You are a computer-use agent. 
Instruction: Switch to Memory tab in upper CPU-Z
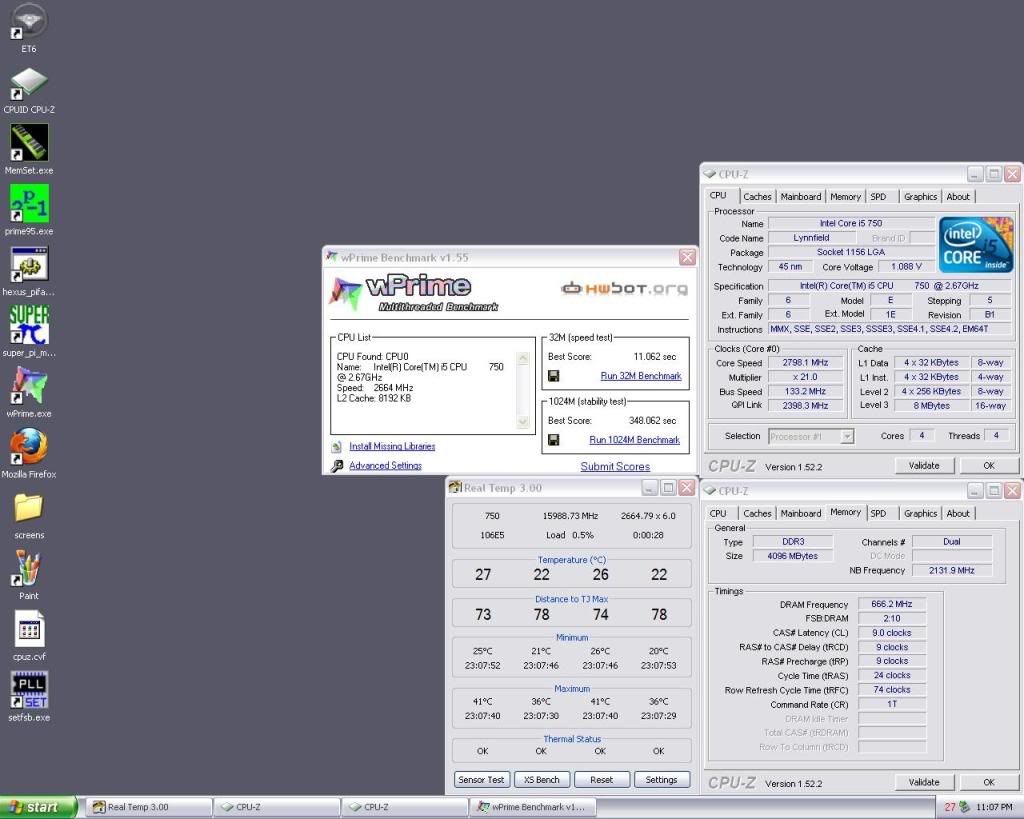846,197
